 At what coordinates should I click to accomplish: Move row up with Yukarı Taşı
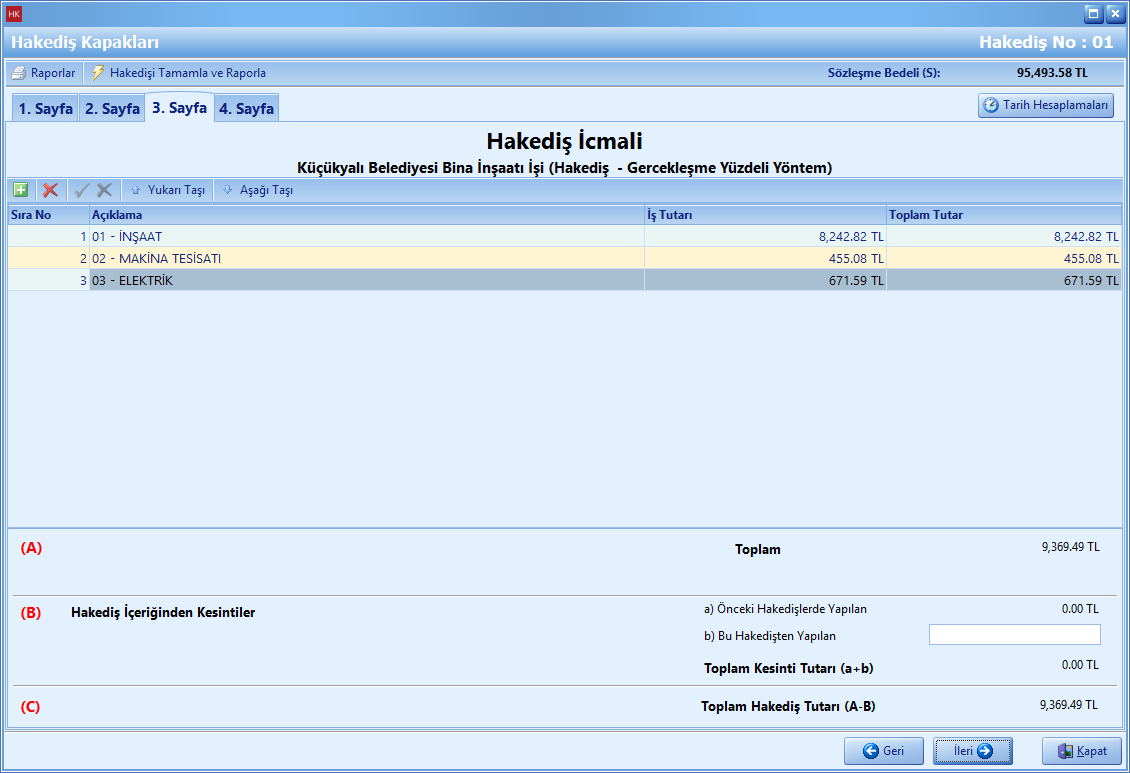167,190
